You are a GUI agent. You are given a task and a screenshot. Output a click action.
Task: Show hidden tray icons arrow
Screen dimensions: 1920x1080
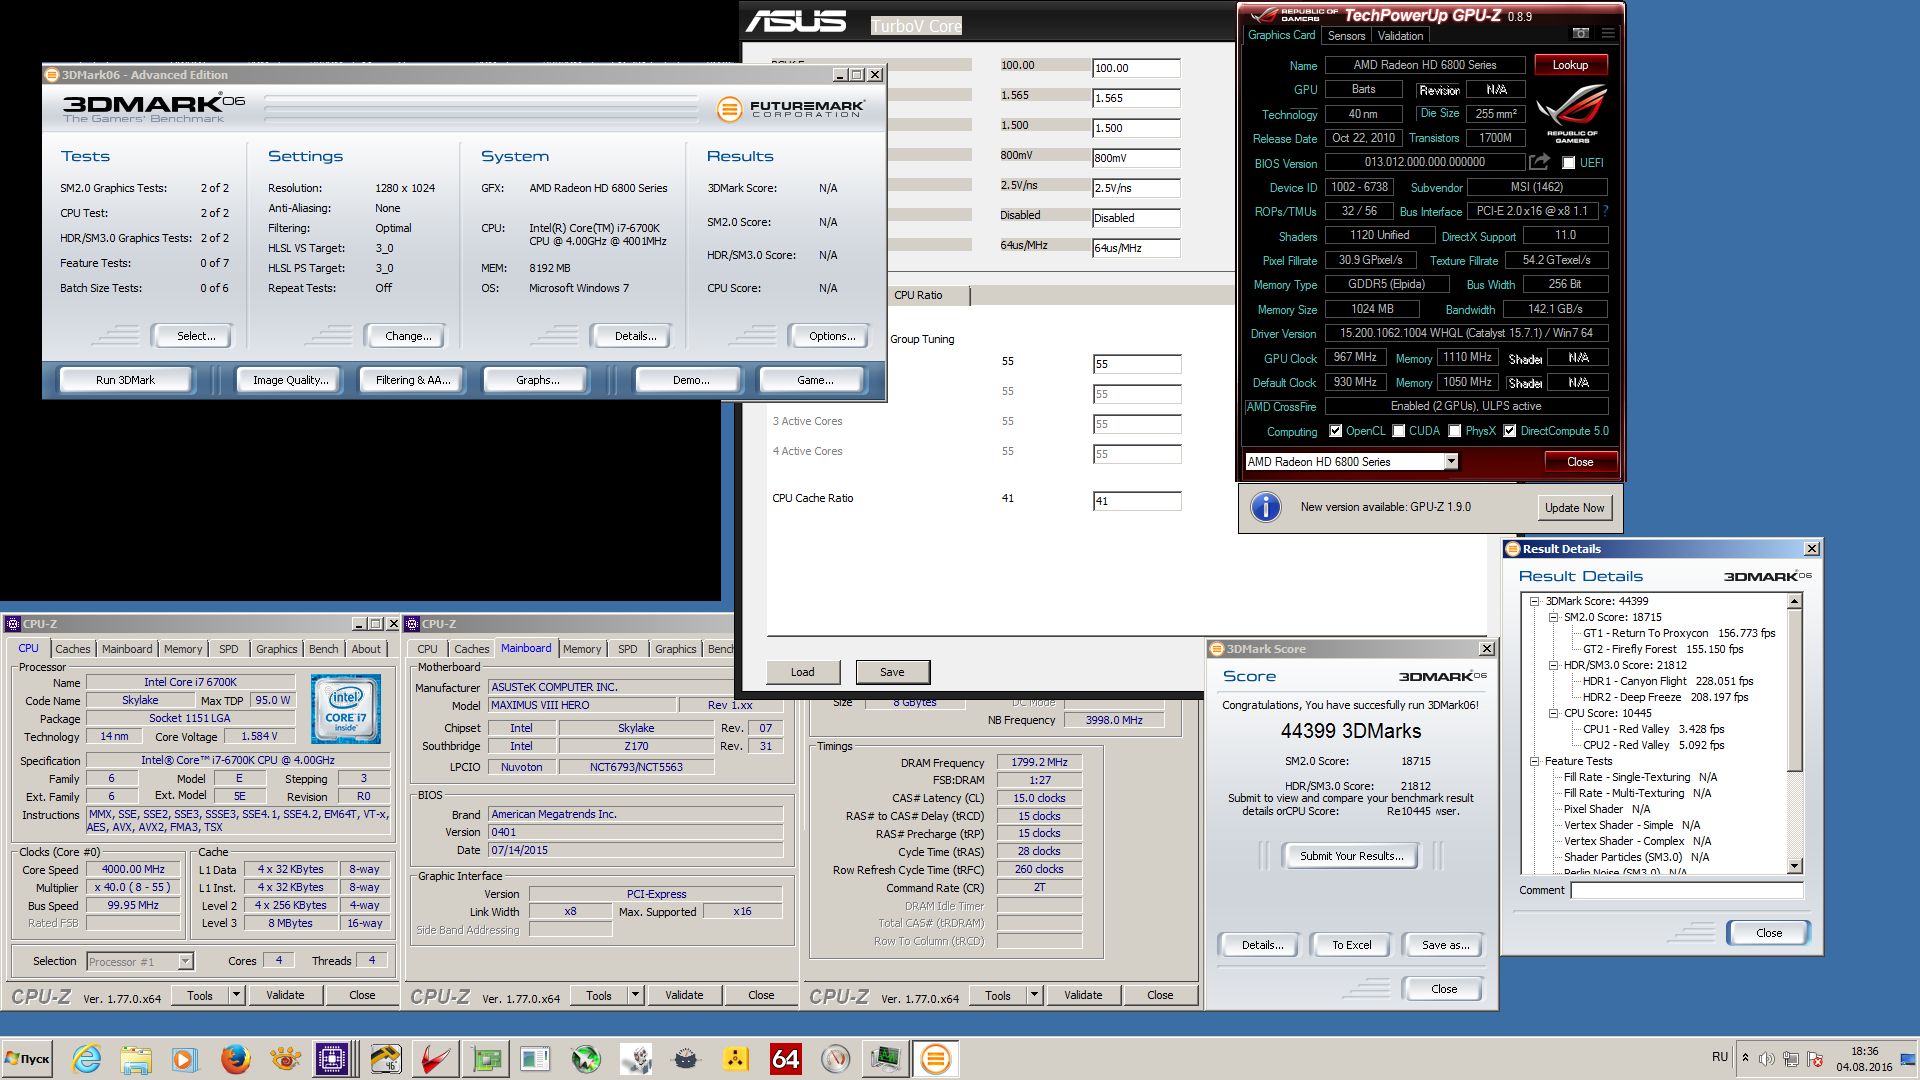1745,1058
